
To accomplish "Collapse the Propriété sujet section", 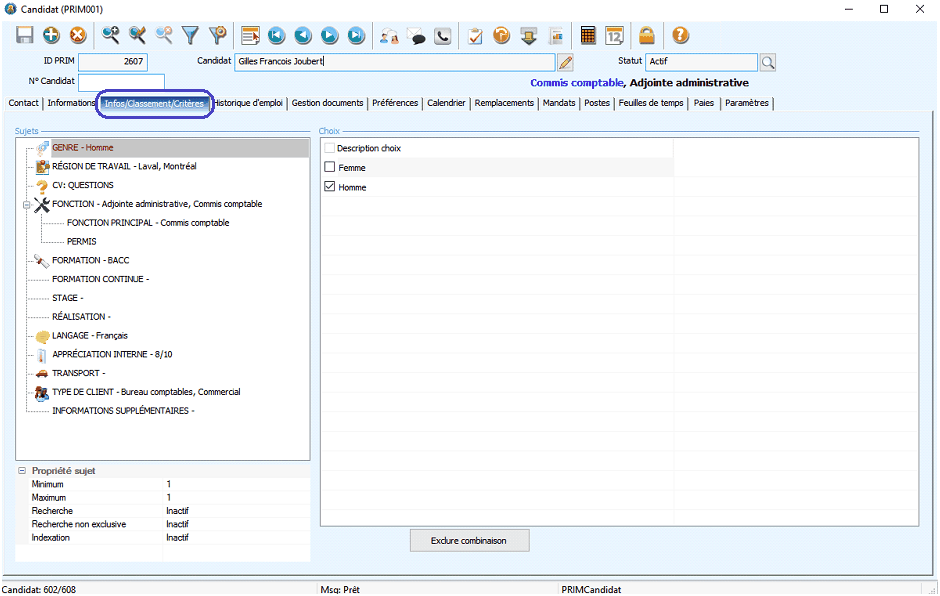I will [22, 470].
